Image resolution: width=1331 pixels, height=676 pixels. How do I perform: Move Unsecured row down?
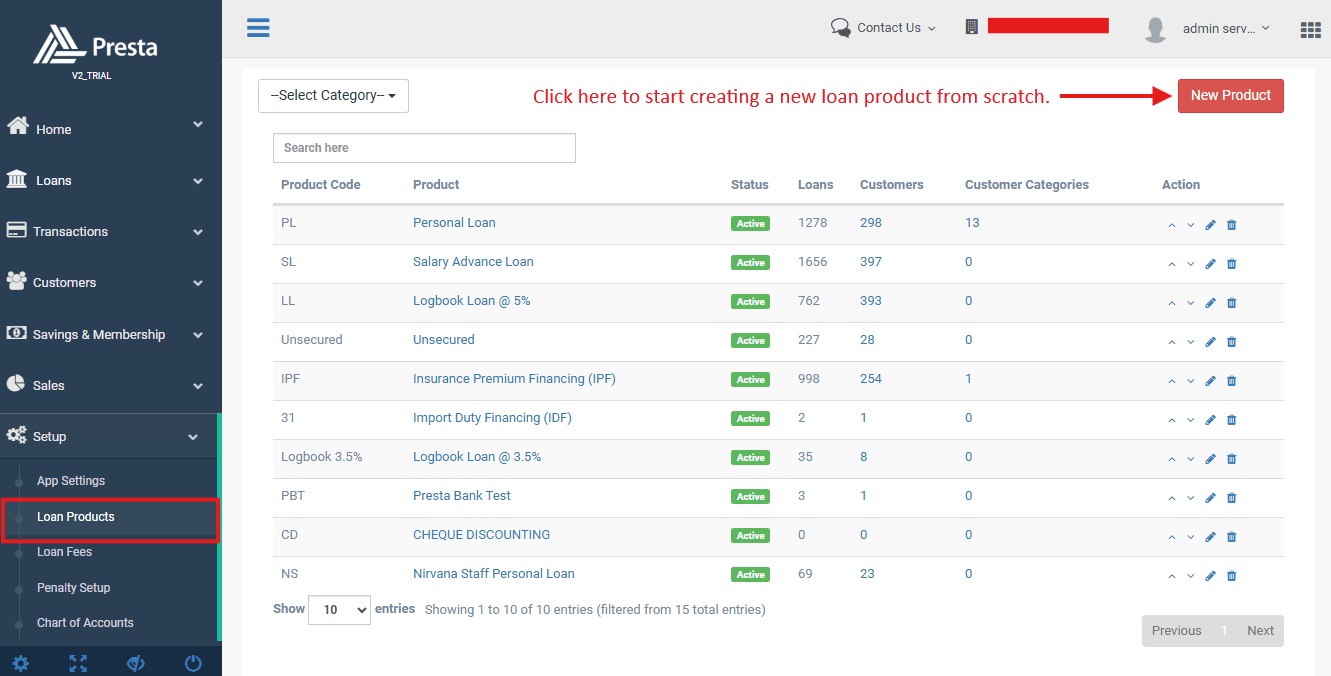tap(1190, 342)
